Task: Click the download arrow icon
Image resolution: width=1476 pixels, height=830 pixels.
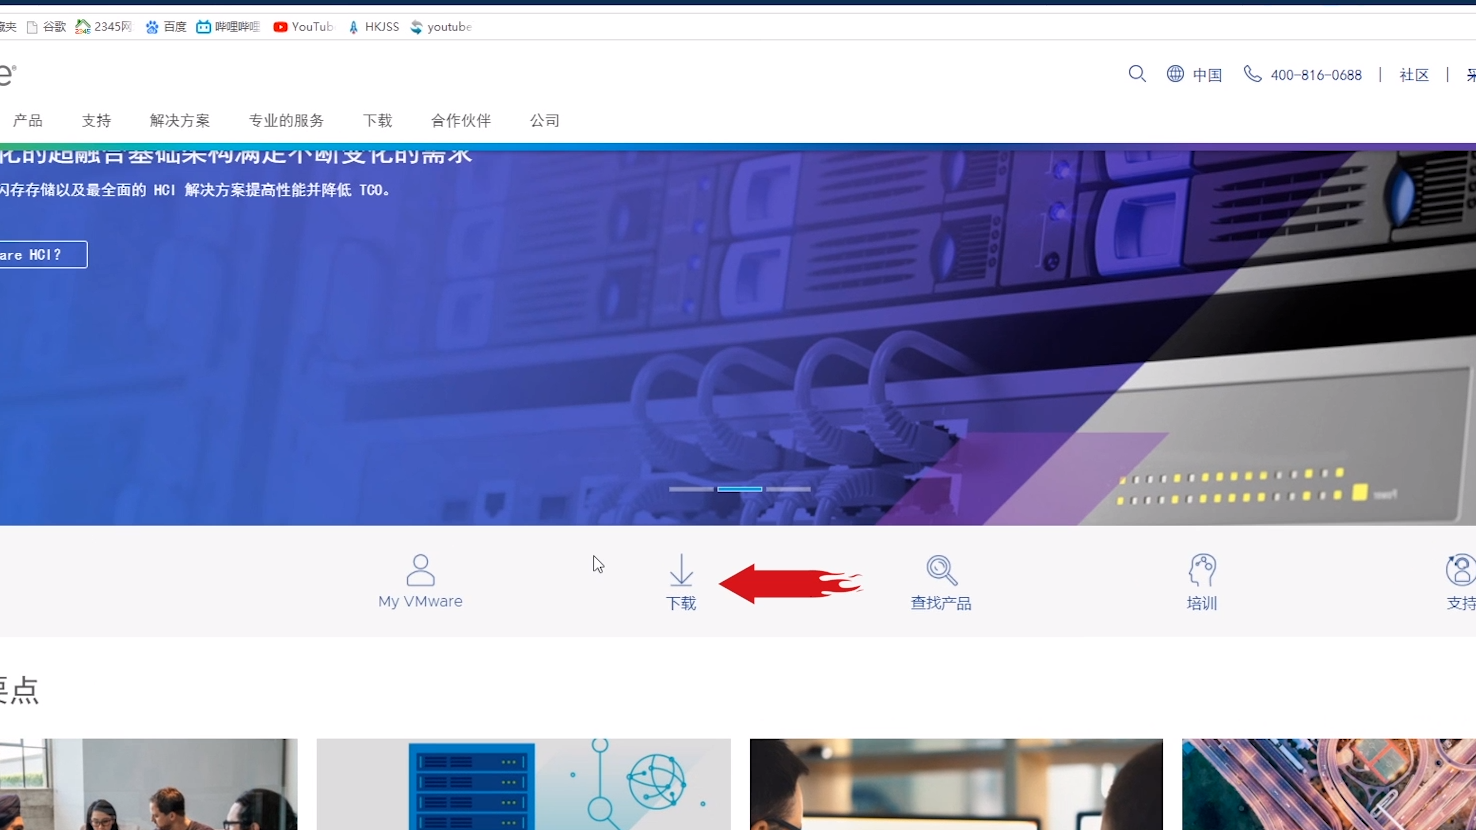Action: point(681,570)
